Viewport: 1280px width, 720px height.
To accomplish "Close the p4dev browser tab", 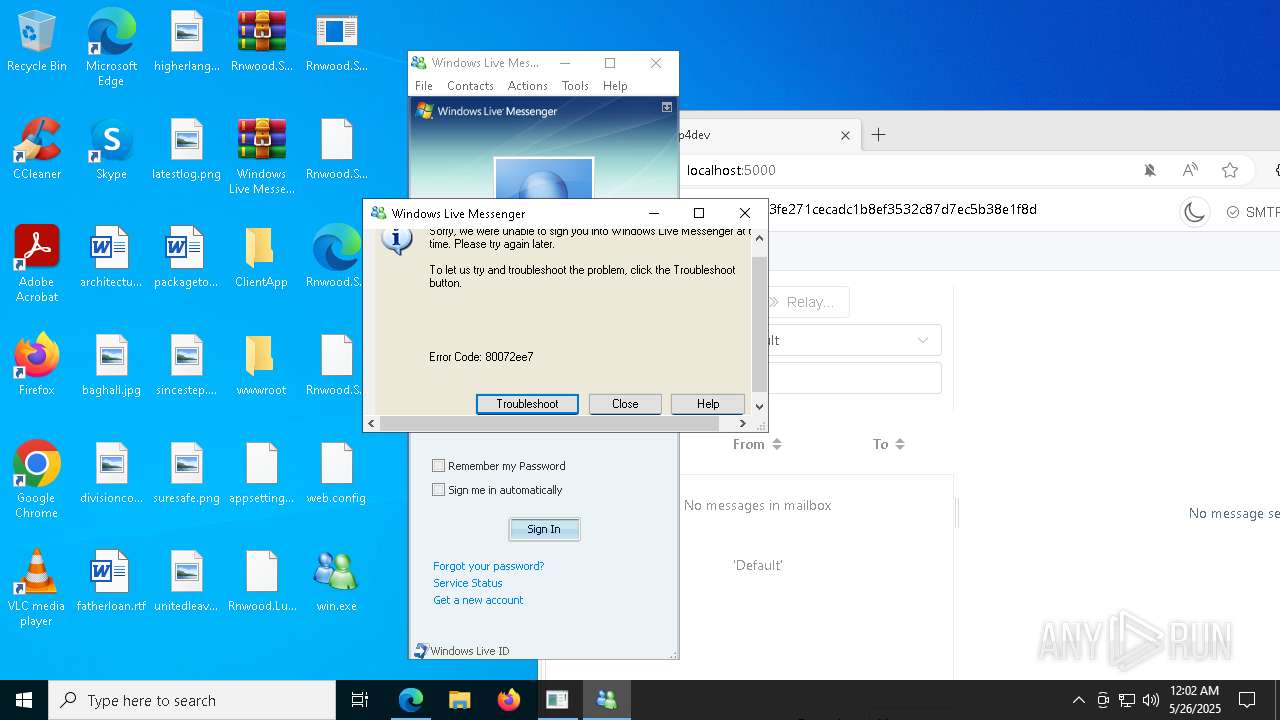I will click(845, 135).
